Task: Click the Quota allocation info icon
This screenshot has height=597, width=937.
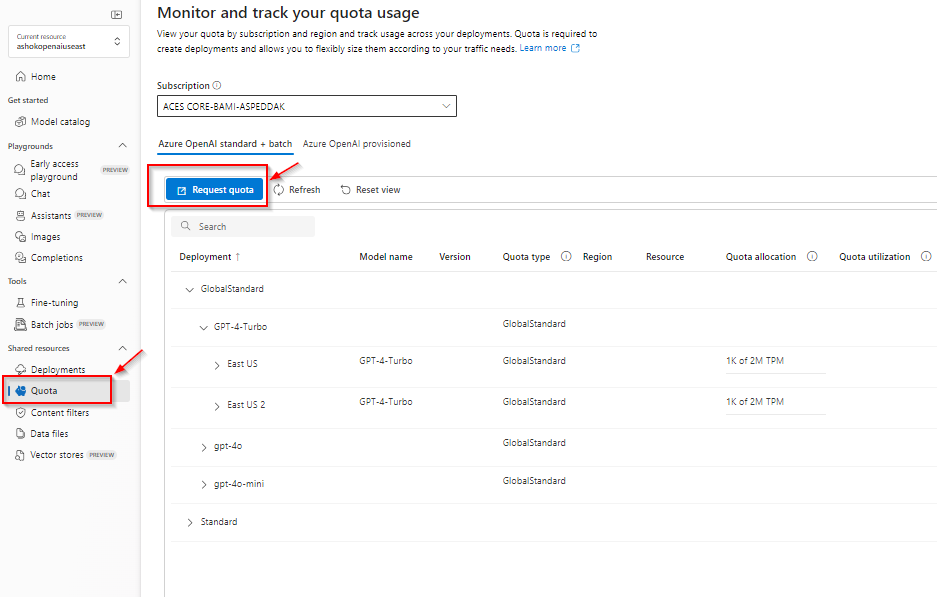Action: 812,256
